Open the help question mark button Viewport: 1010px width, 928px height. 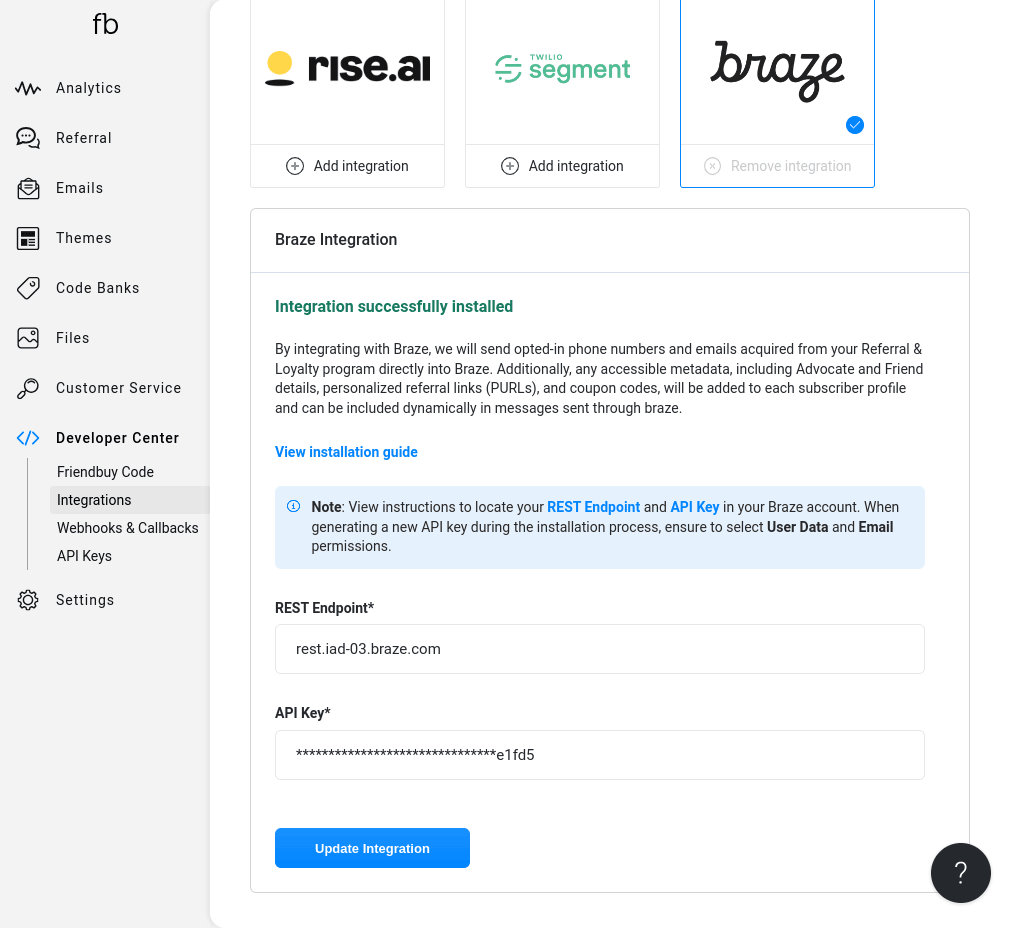coord(960,873)
